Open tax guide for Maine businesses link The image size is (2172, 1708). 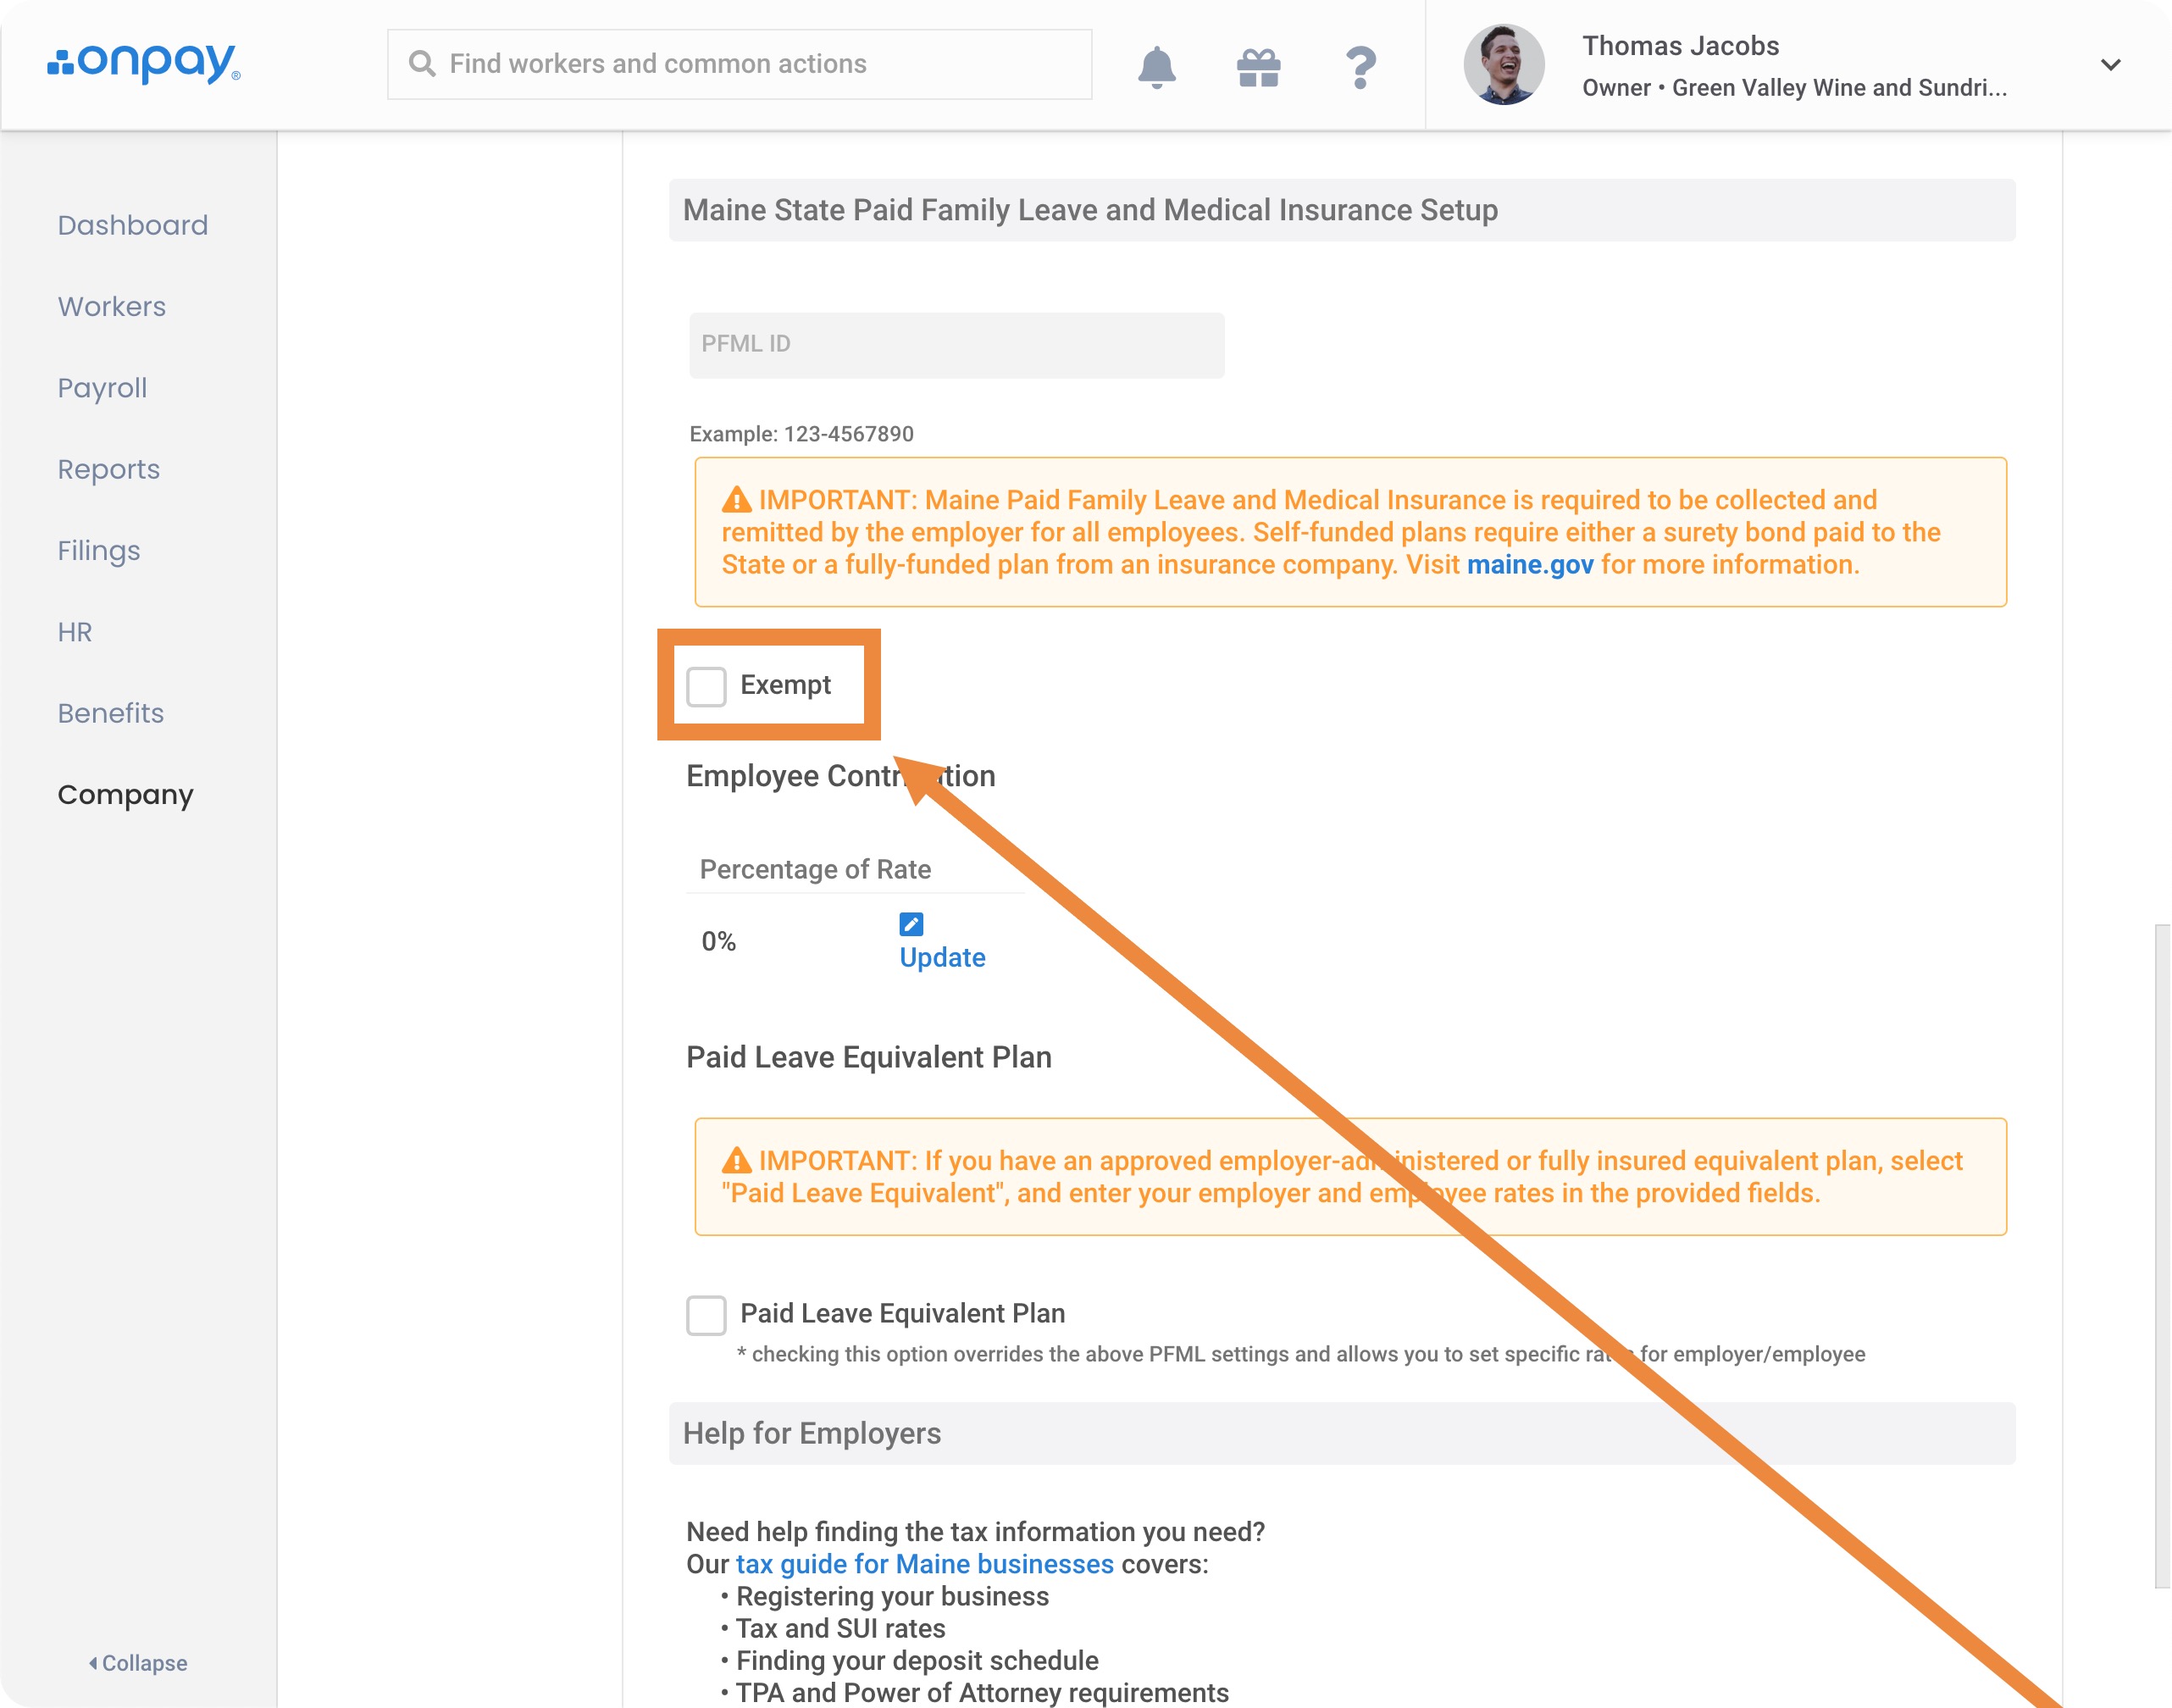click(x=924, y=1563)
